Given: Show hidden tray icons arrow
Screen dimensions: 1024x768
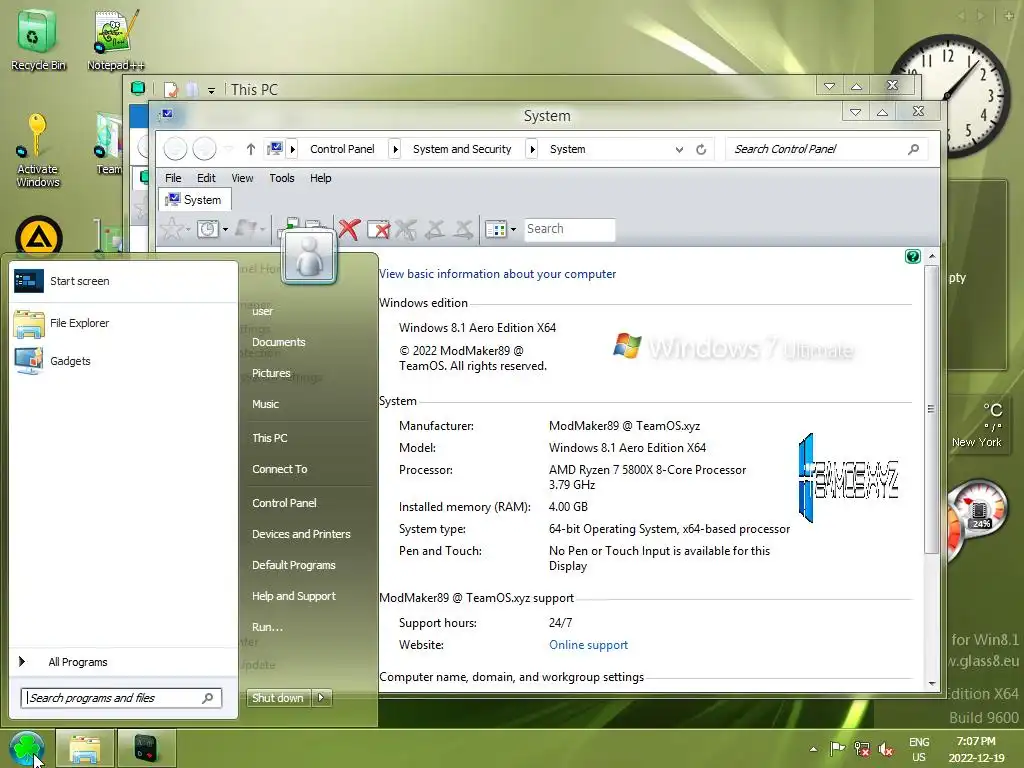Looking at the screenshot, I should coord(813,749).
